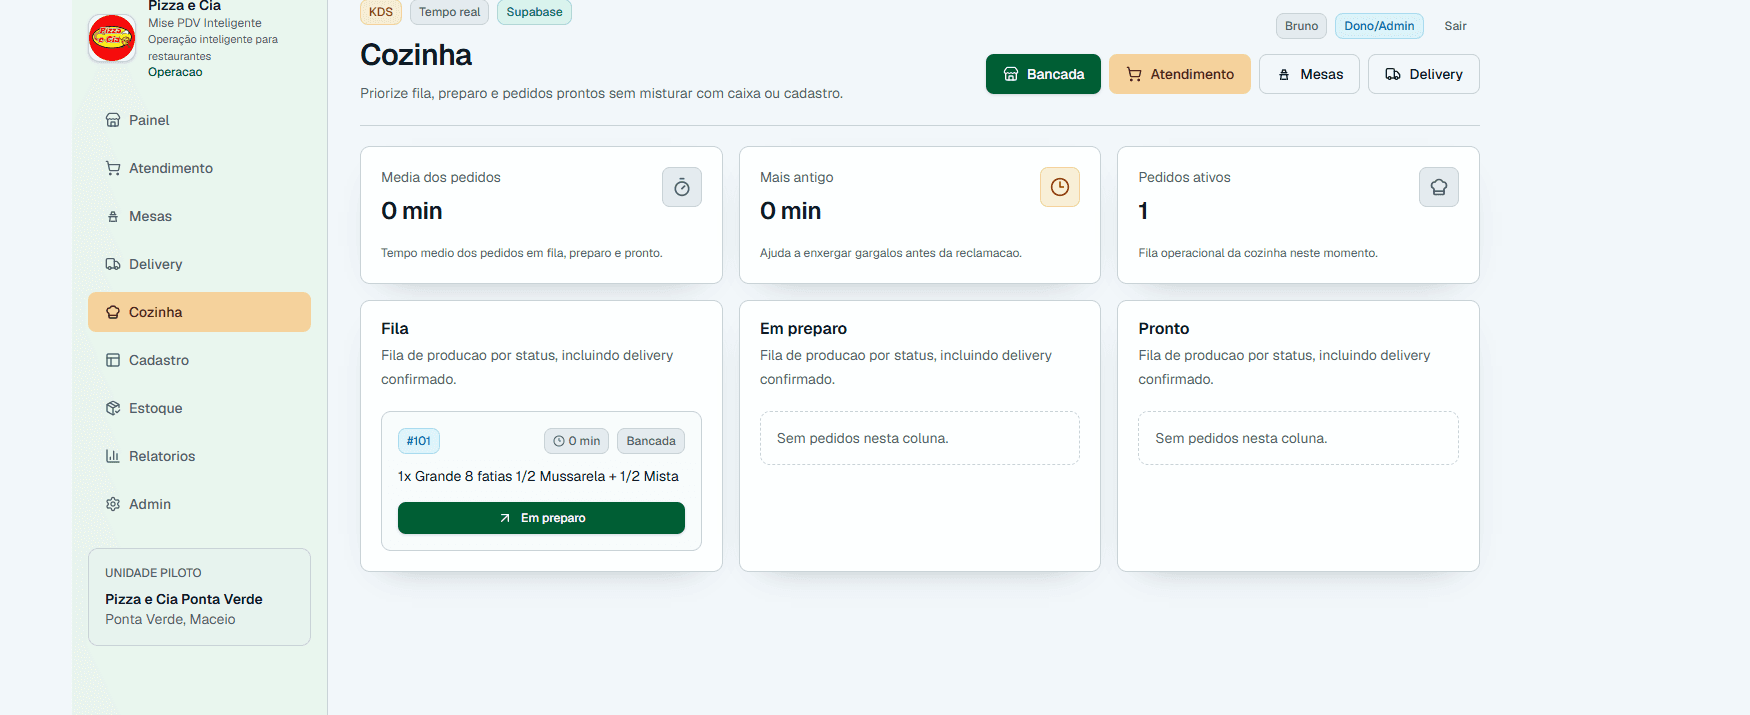Viewport: 1750px width, 715px height.
Task: Click the Fila column heading
Action: click(x=395, y=328)
